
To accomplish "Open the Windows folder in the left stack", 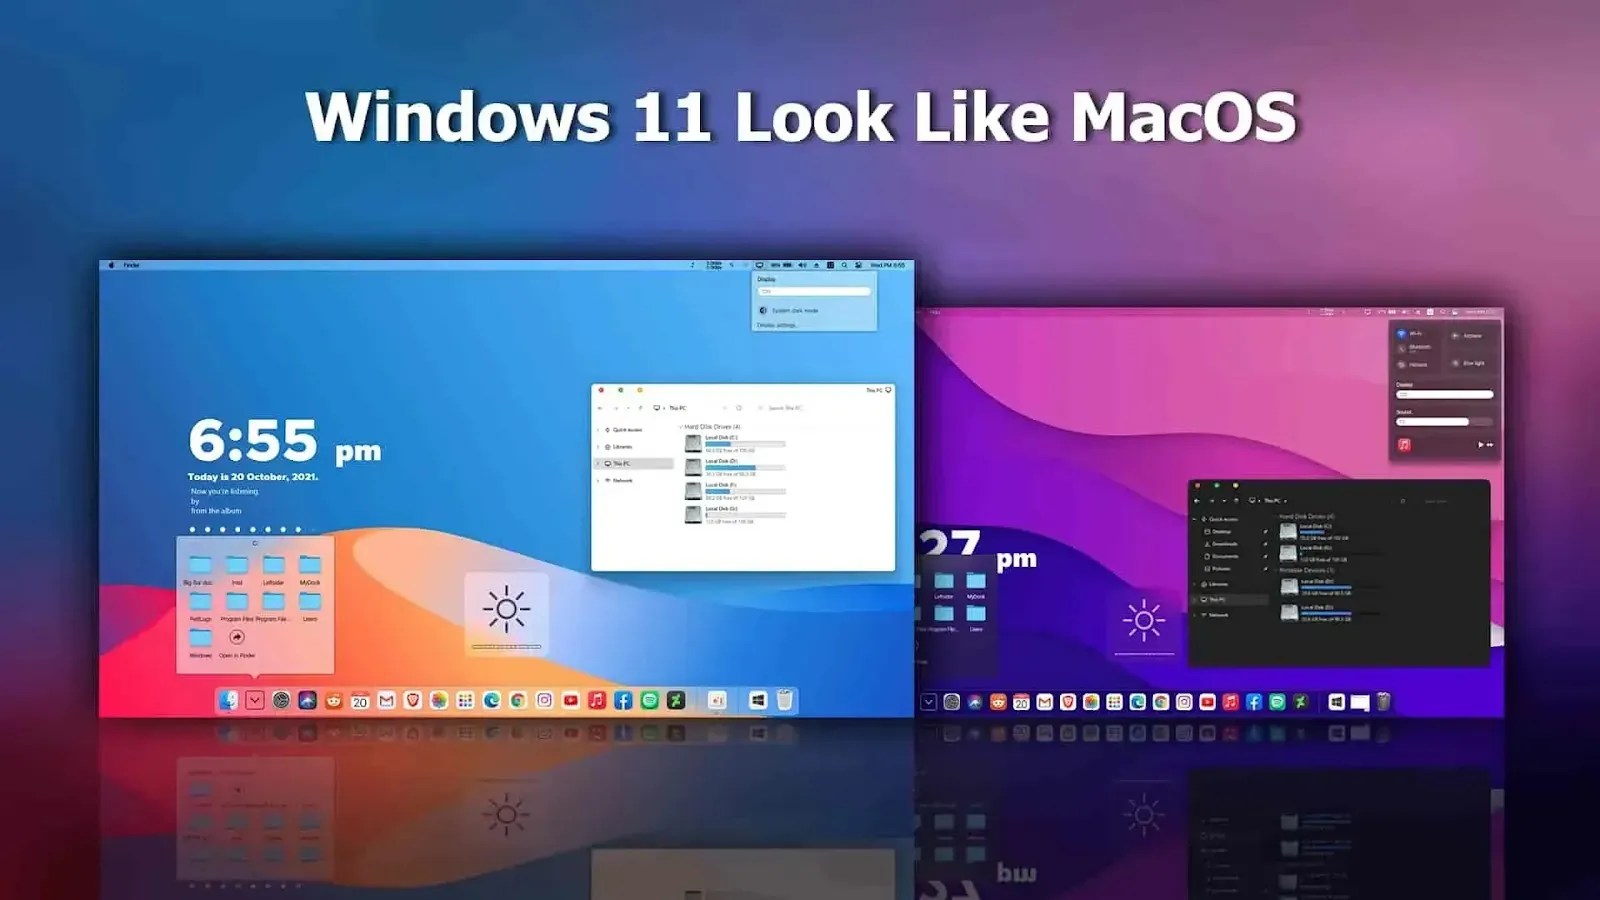I will [x=200, y=642].
